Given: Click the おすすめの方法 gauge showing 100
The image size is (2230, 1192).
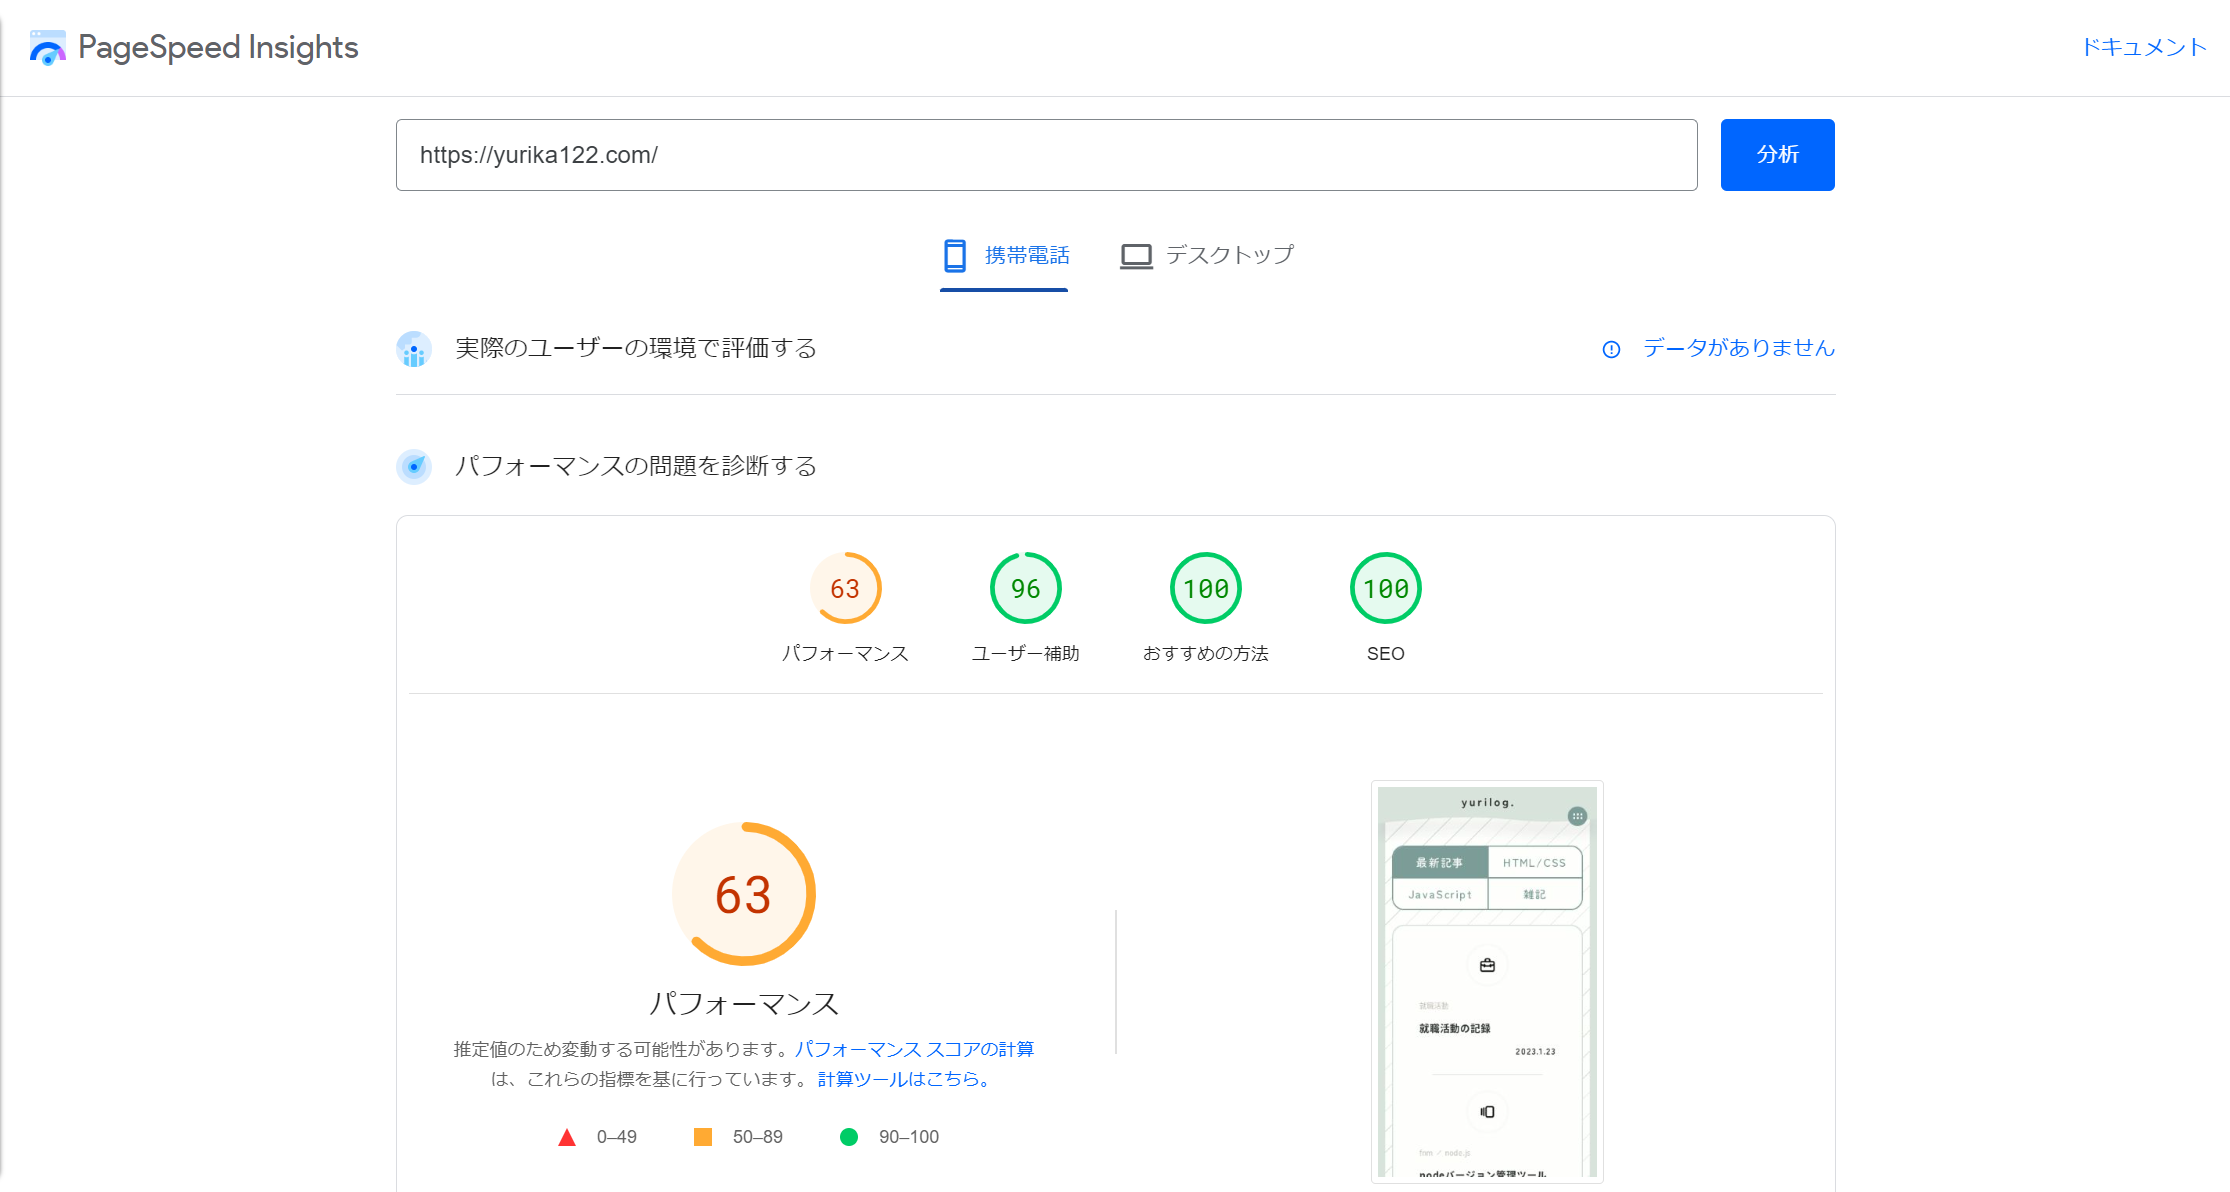Looking at the screenshot, I should (x=1205, y=588).
